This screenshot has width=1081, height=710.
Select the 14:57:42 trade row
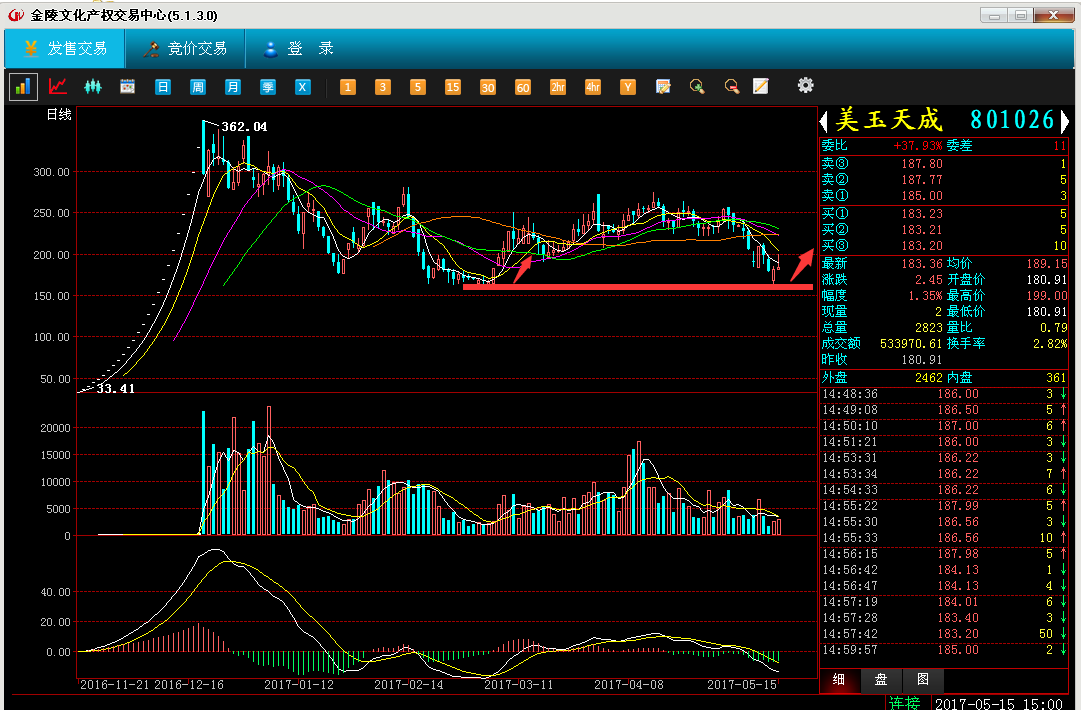click(944, 633)
